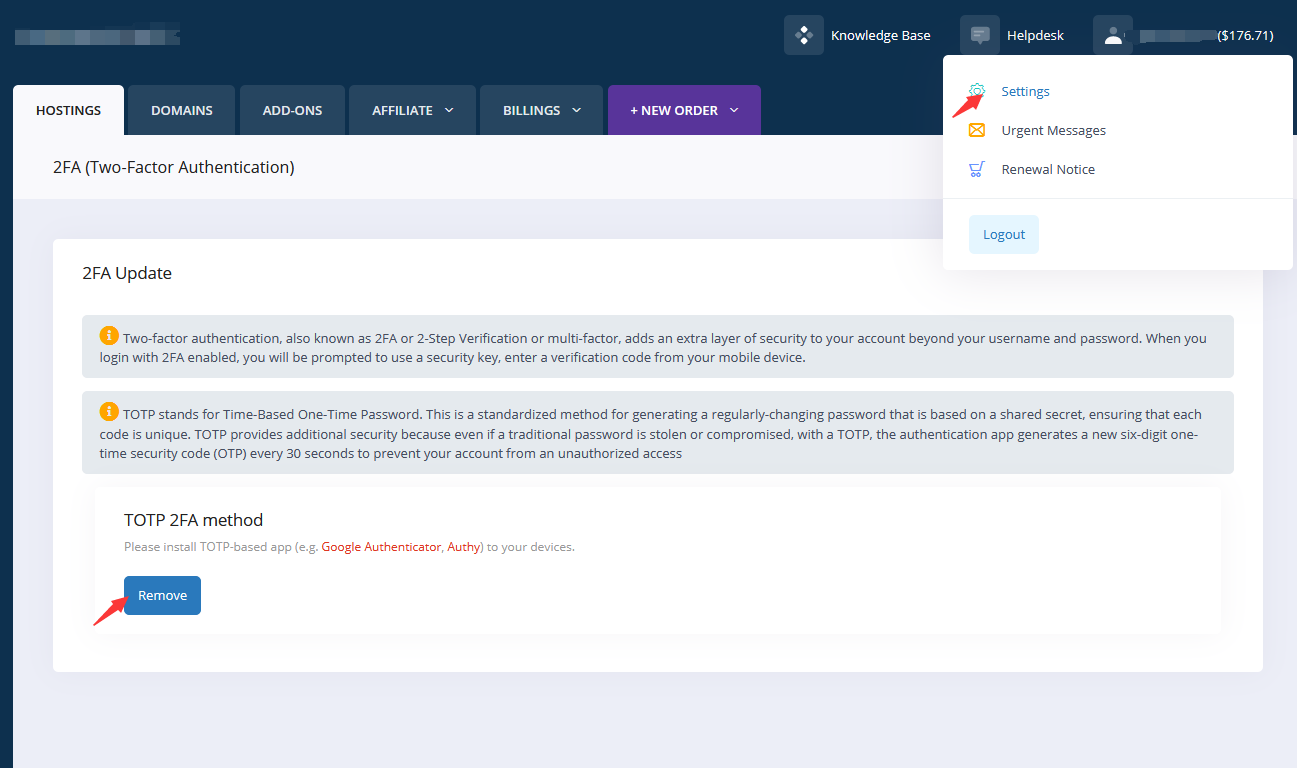
Task: Click the Logout button
Action: tap(1004, 234)
